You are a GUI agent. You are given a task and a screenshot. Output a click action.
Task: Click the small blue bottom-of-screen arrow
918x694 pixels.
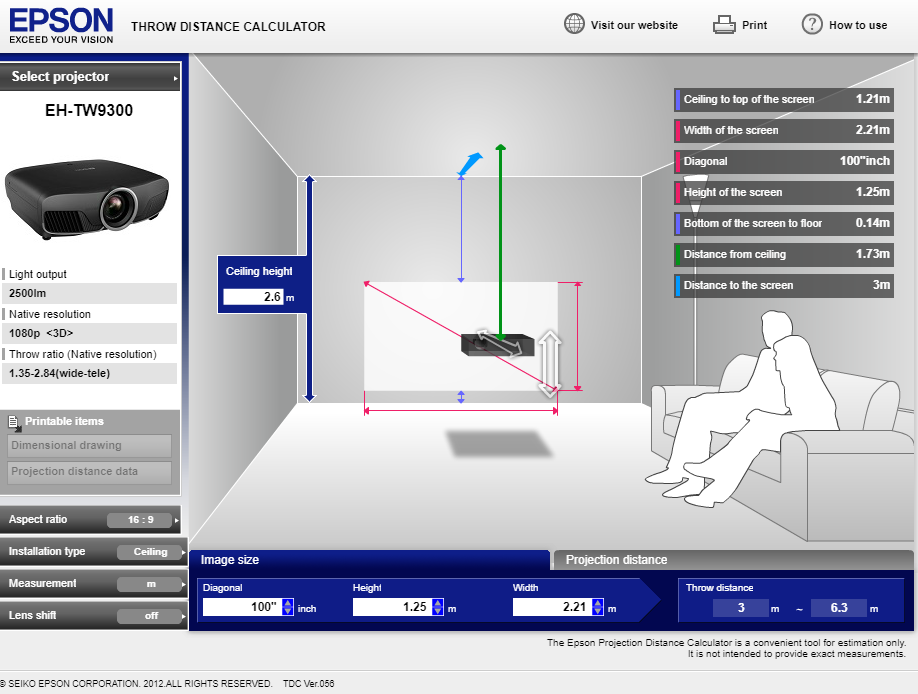pyautogui.click(x=461, y=397)
